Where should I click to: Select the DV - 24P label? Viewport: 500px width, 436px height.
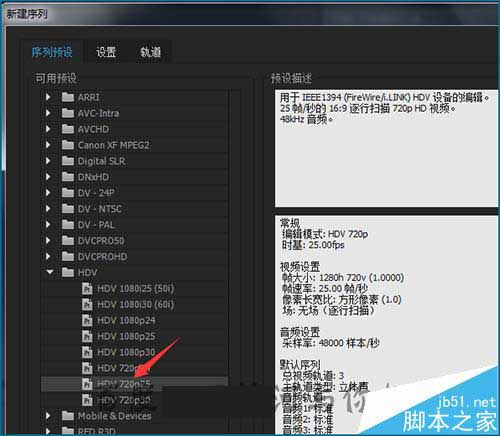(96, 193)
